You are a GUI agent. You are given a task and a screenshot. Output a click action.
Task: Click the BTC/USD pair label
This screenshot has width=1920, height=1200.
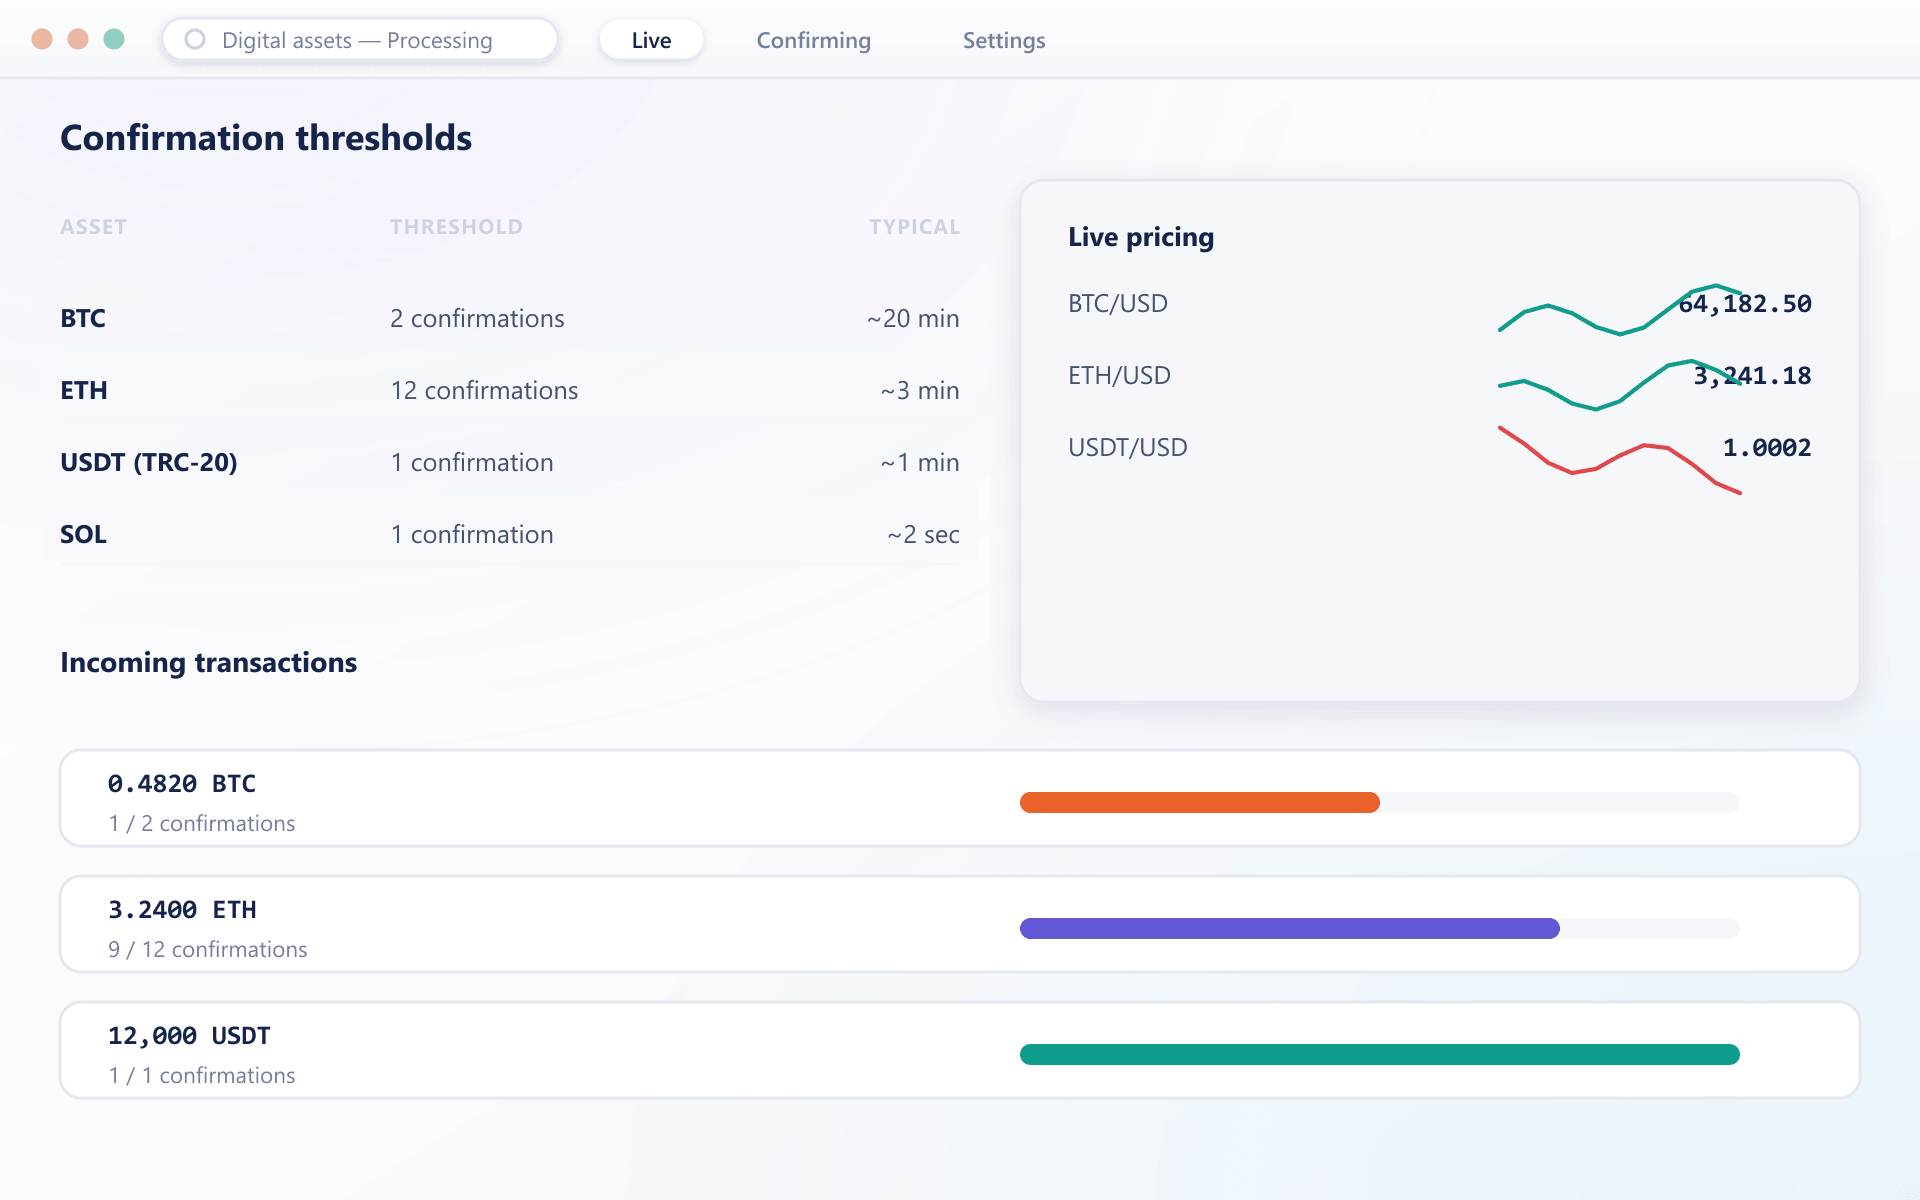tap(1118, 303)
